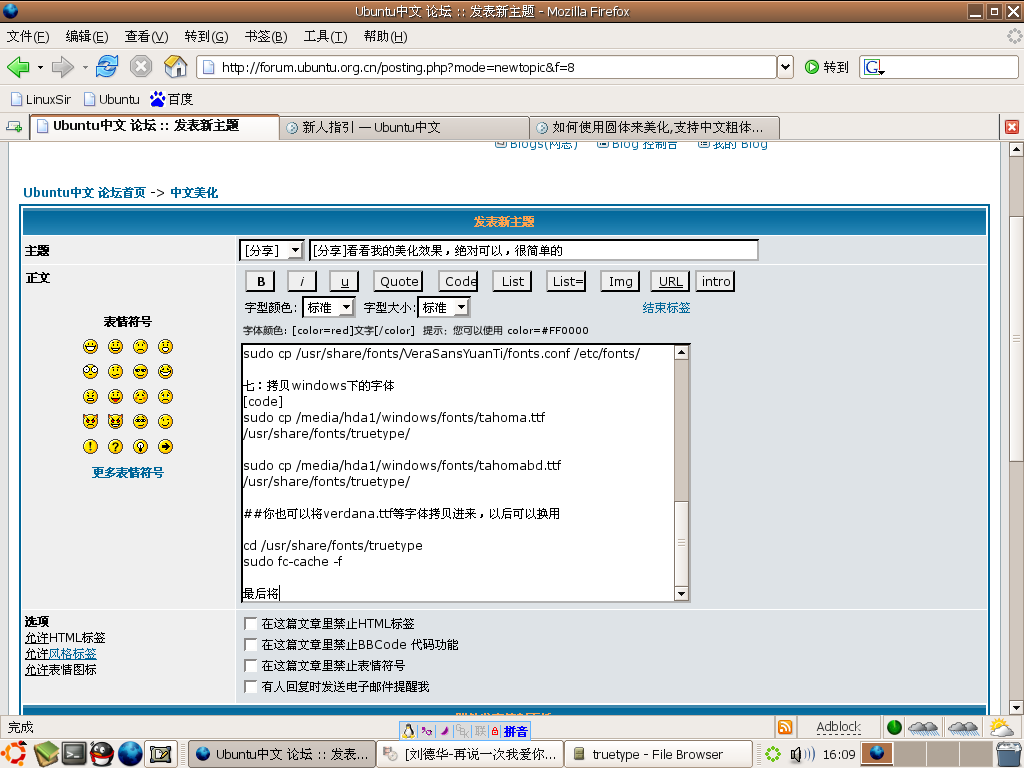Switch to truetype - File Browser window

pos(658,754)
